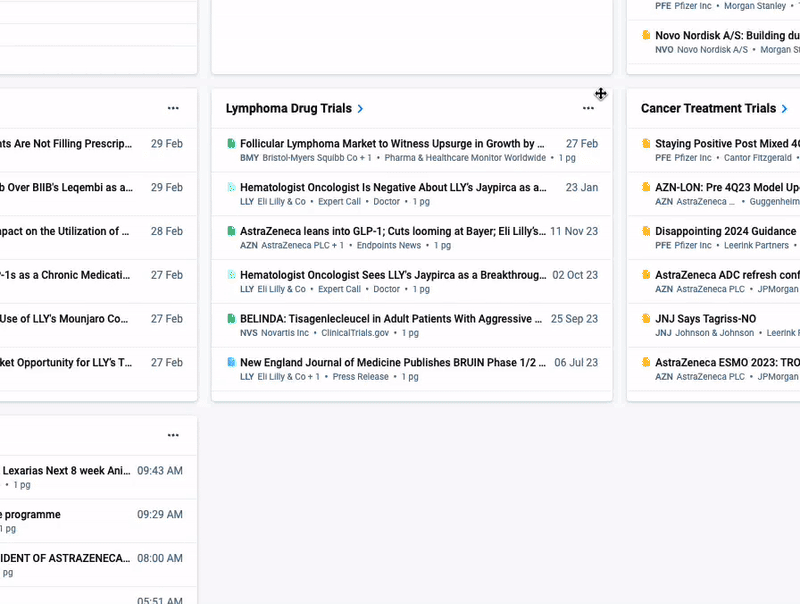The image size is (800, 604).
Task: Open AstraZeneca leans into GLP-1 article
Action: (x=393, y=231)
